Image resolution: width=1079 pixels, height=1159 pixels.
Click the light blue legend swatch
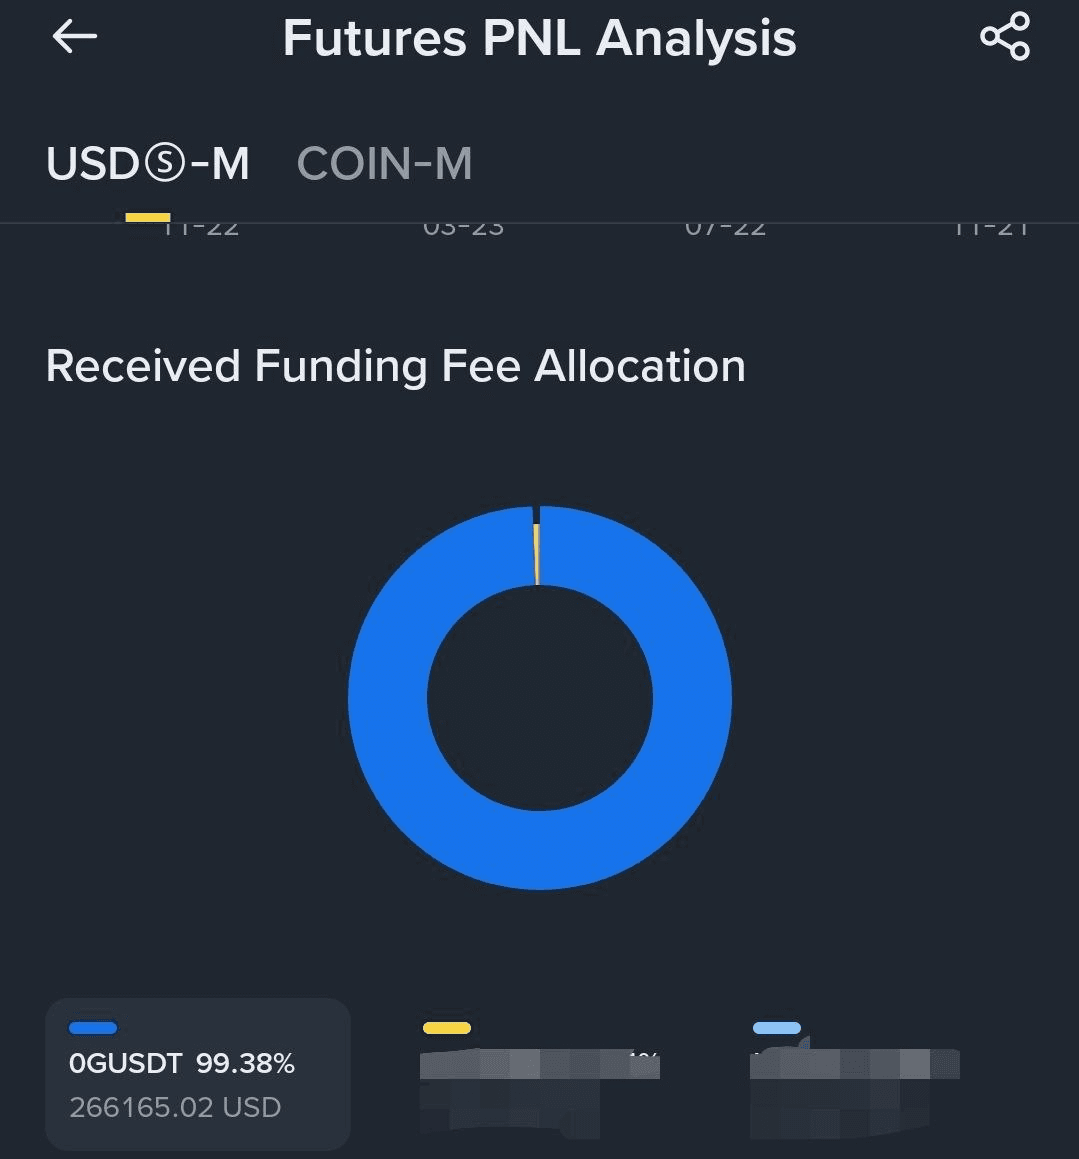[777, 1028]
